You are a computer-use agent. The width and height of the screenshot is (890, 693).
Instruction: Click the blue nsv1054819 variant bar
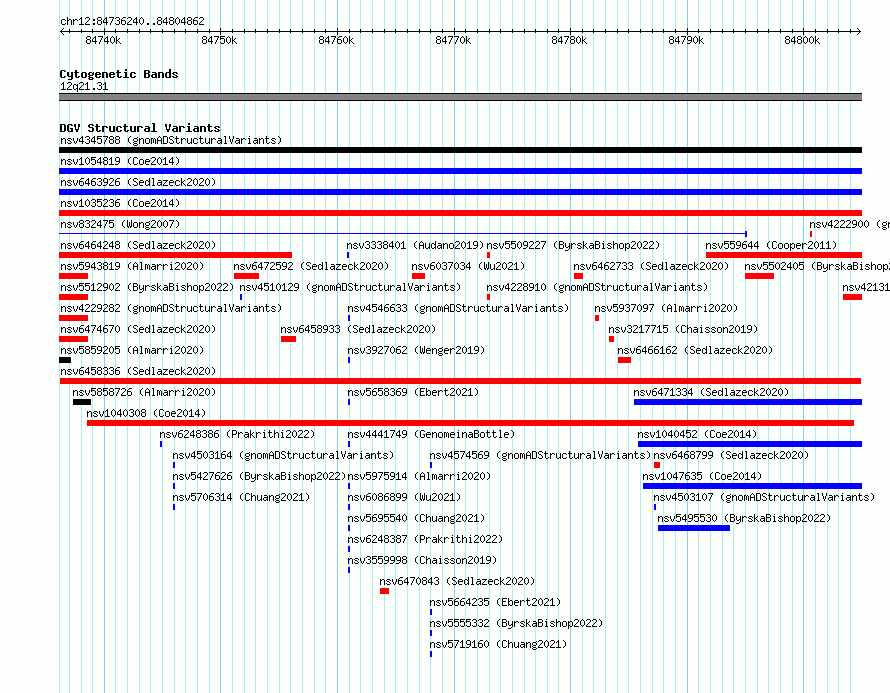click(460, 171)
